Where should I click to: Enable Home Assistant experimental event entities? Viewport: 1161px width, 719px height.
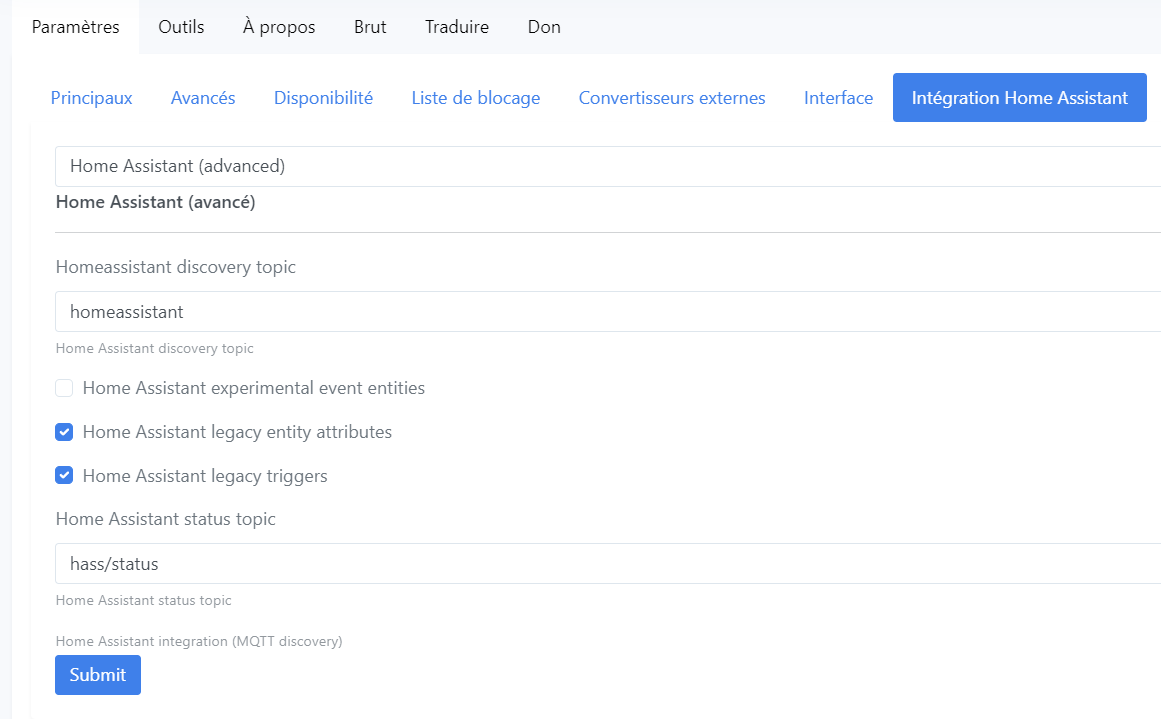64,388
